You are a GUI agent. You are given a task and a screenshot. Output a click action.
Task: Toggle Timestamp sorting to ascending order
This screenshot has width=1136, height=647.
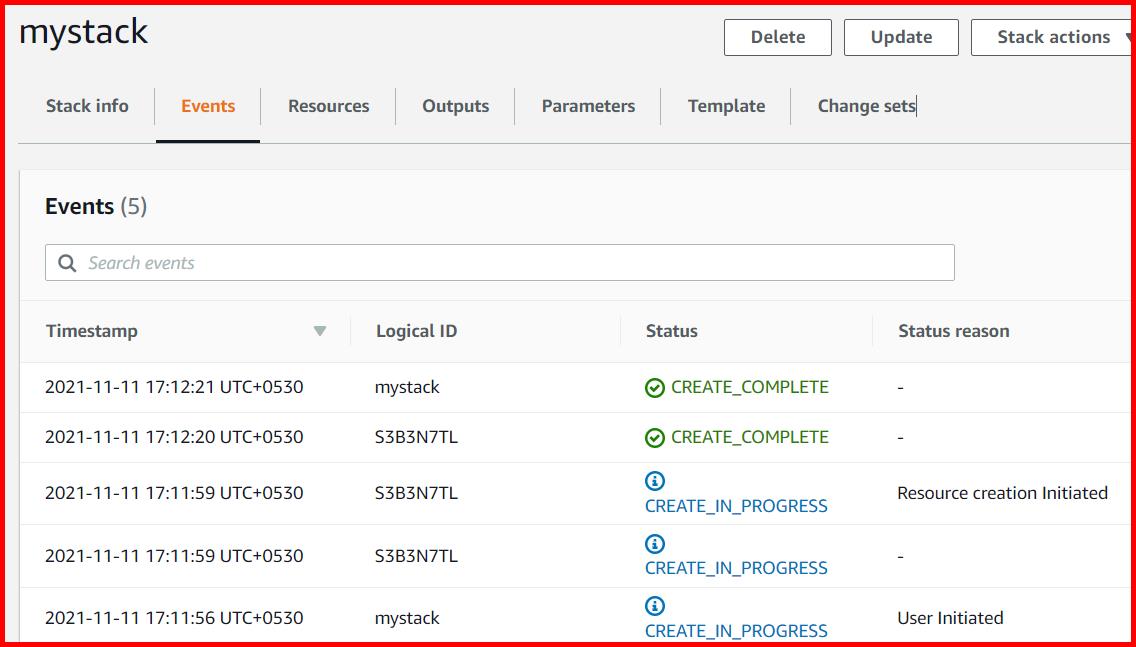(x=321, y=330)
